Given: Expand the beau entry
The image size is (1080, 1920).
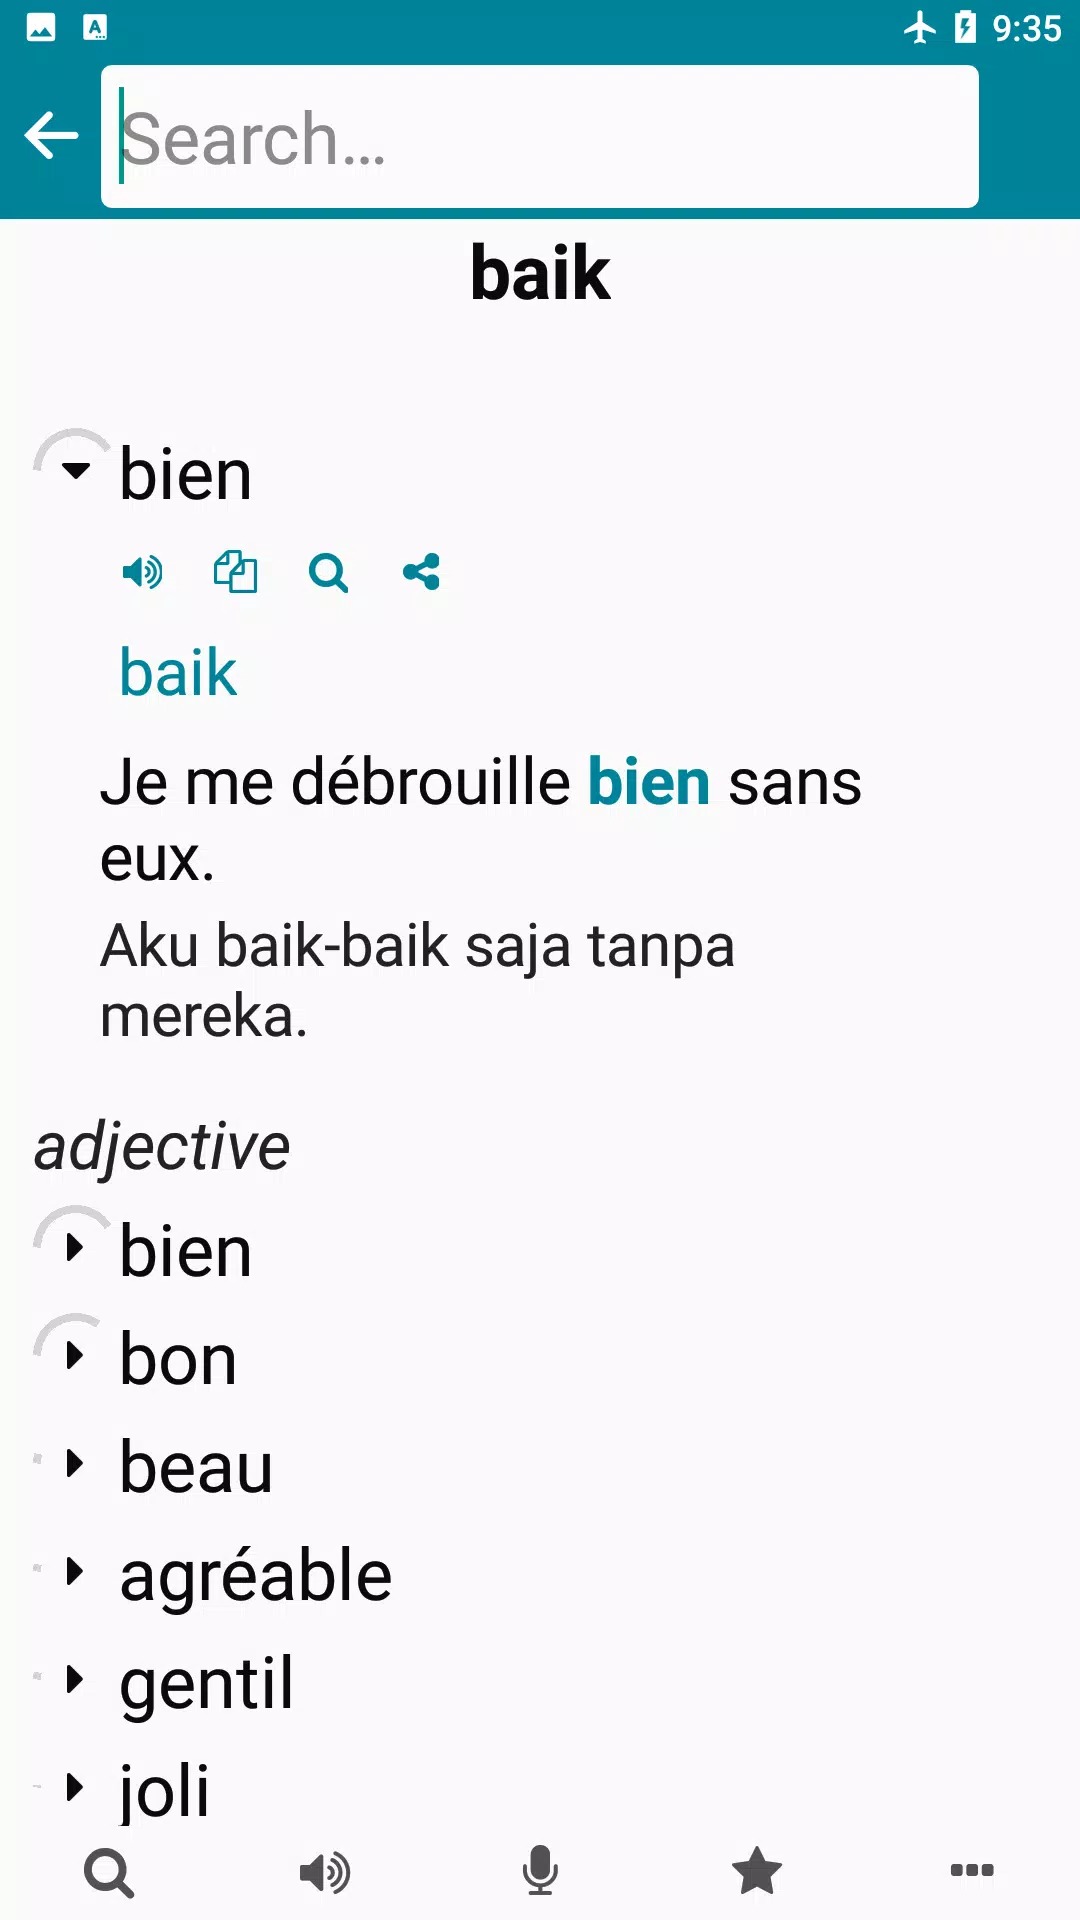Looking at the screenshot, I should tap(75, 1464).
